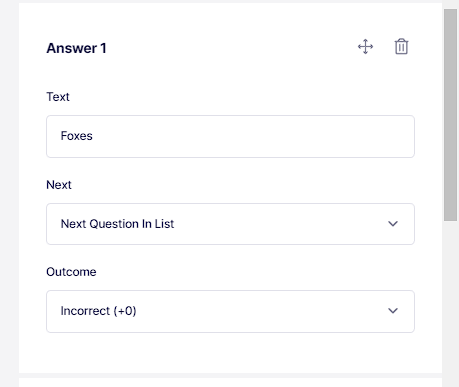The image size is (459, 387).
Task: Click the Text field label
Action: pyautogui.click(x=58, y=97)
